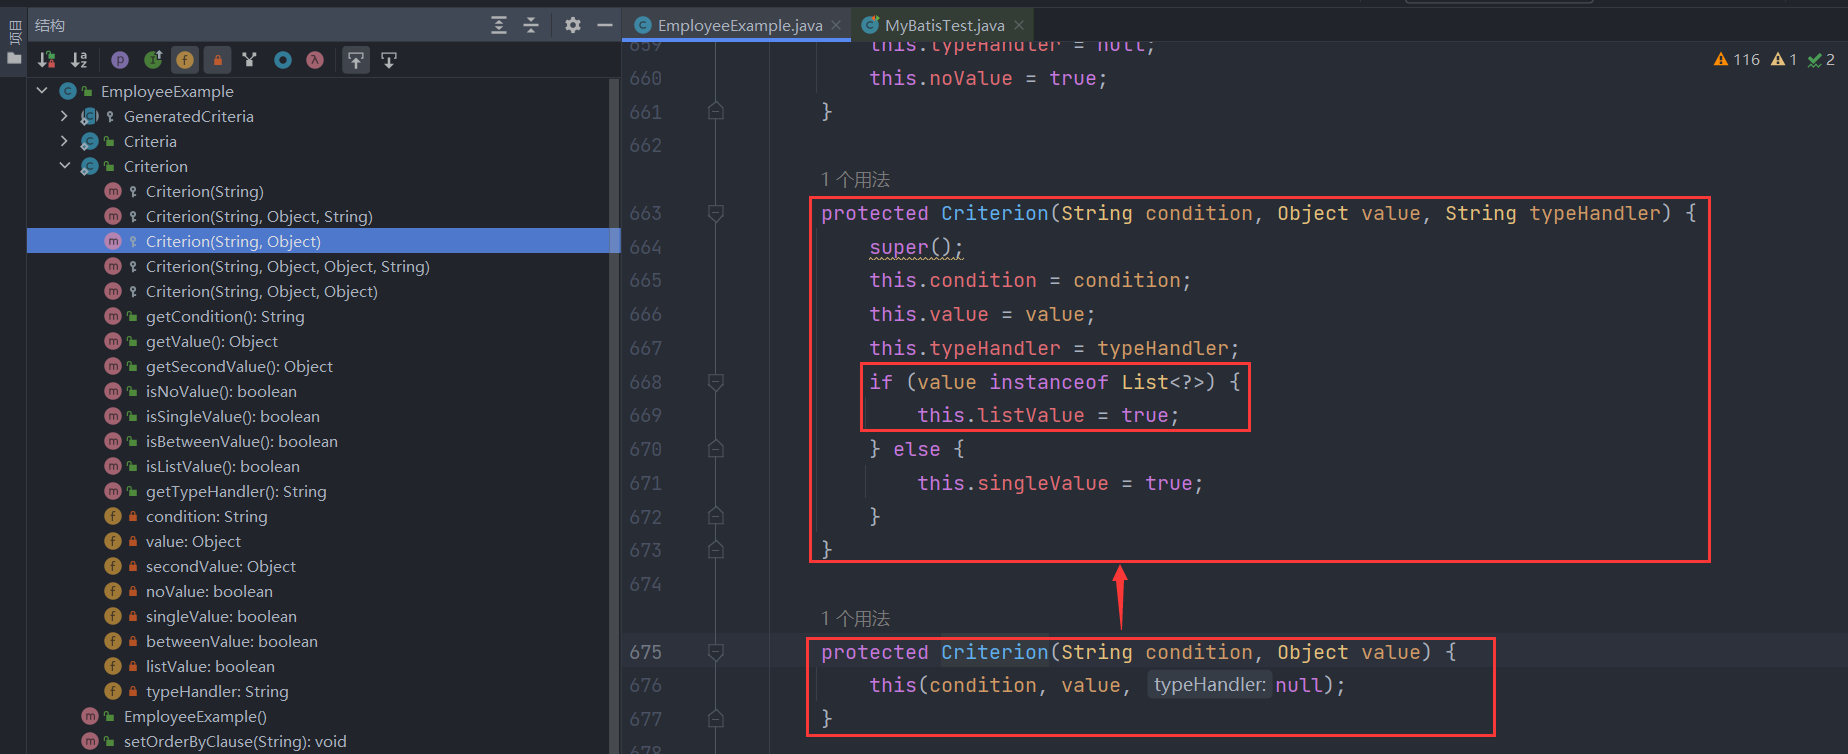Select betweenValue: boolean field
The image size is (1848, 754).
(232, 641)
